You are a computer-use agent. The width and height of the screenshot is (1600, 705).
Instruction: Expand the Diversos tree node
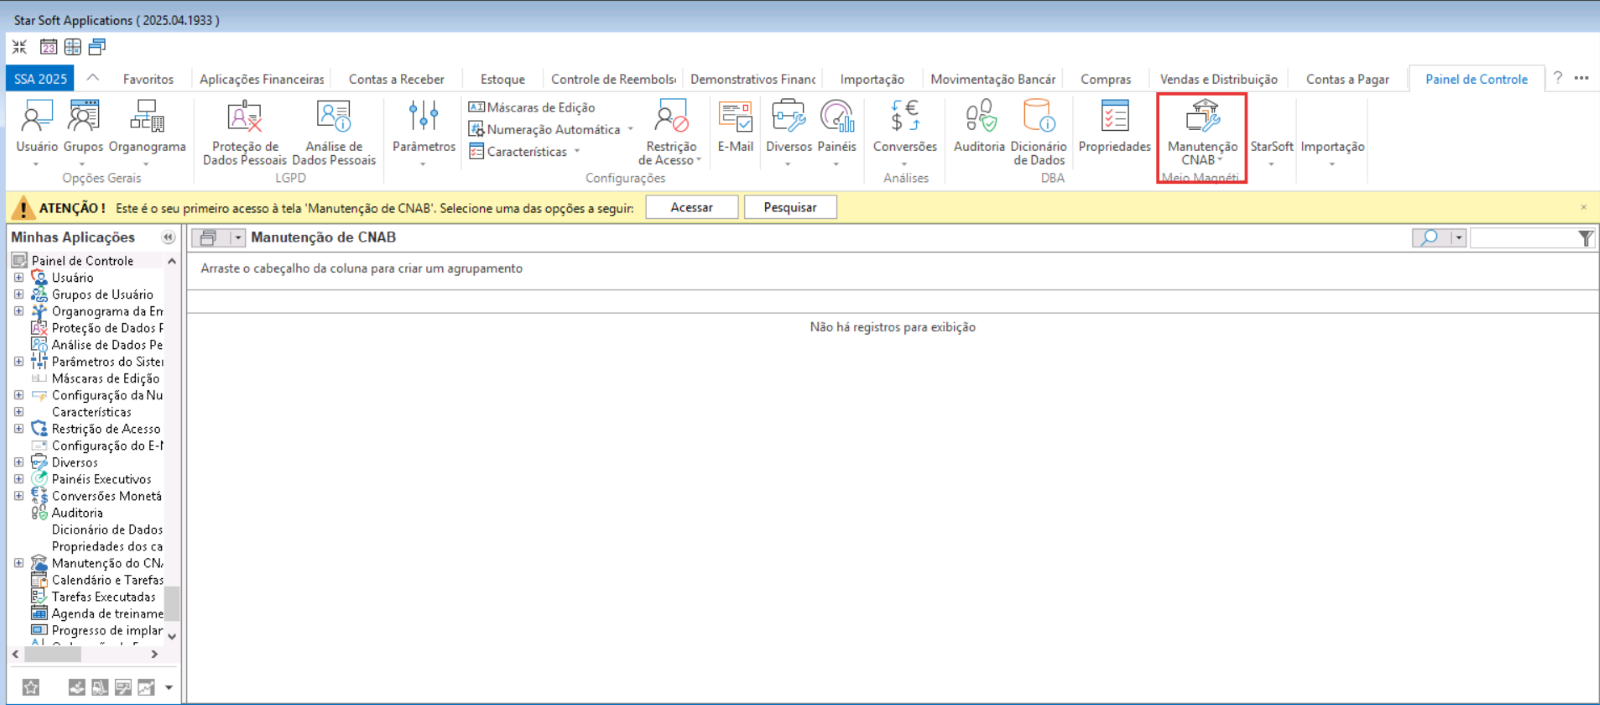pyautogui.click(x=18, y=462)
